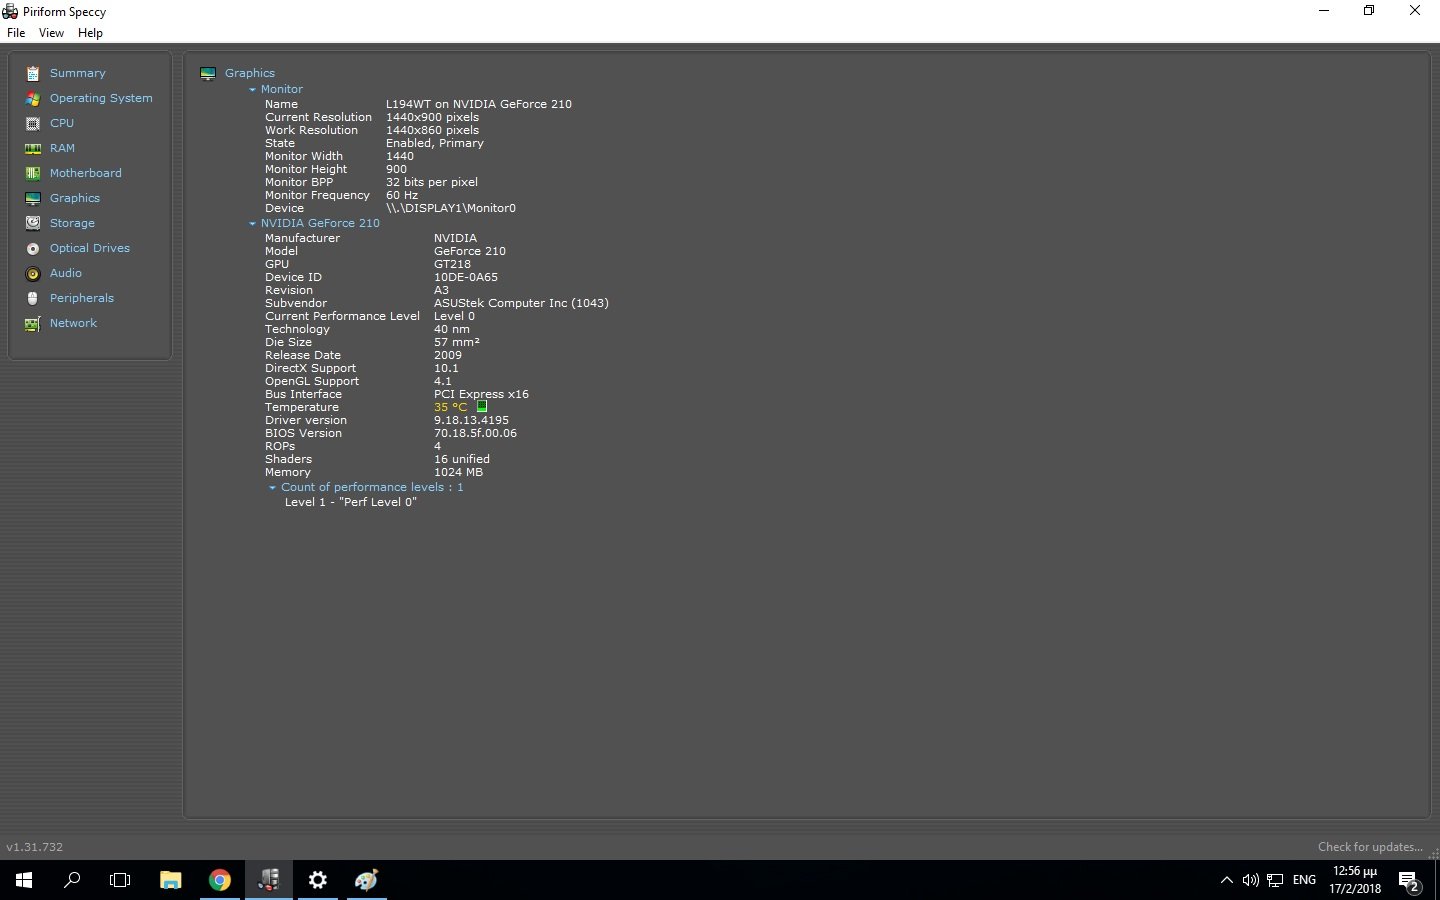Select the 35 °C temperature reading
The height and width of the screenshot is (900, 1440).
(x=451, y=407)
